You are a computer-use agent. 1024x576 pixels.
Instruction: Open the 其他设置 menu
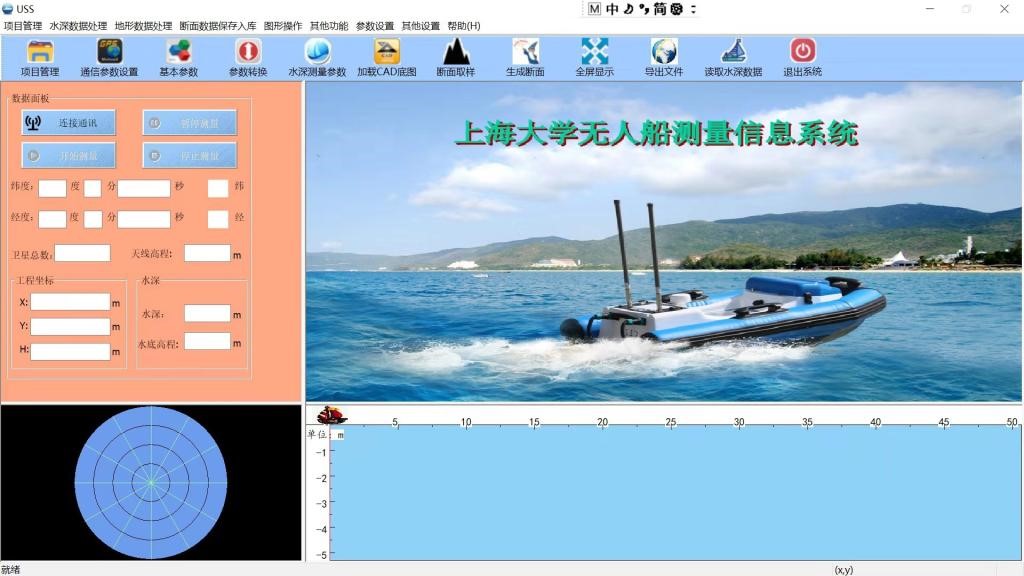(x=421, y=26)
